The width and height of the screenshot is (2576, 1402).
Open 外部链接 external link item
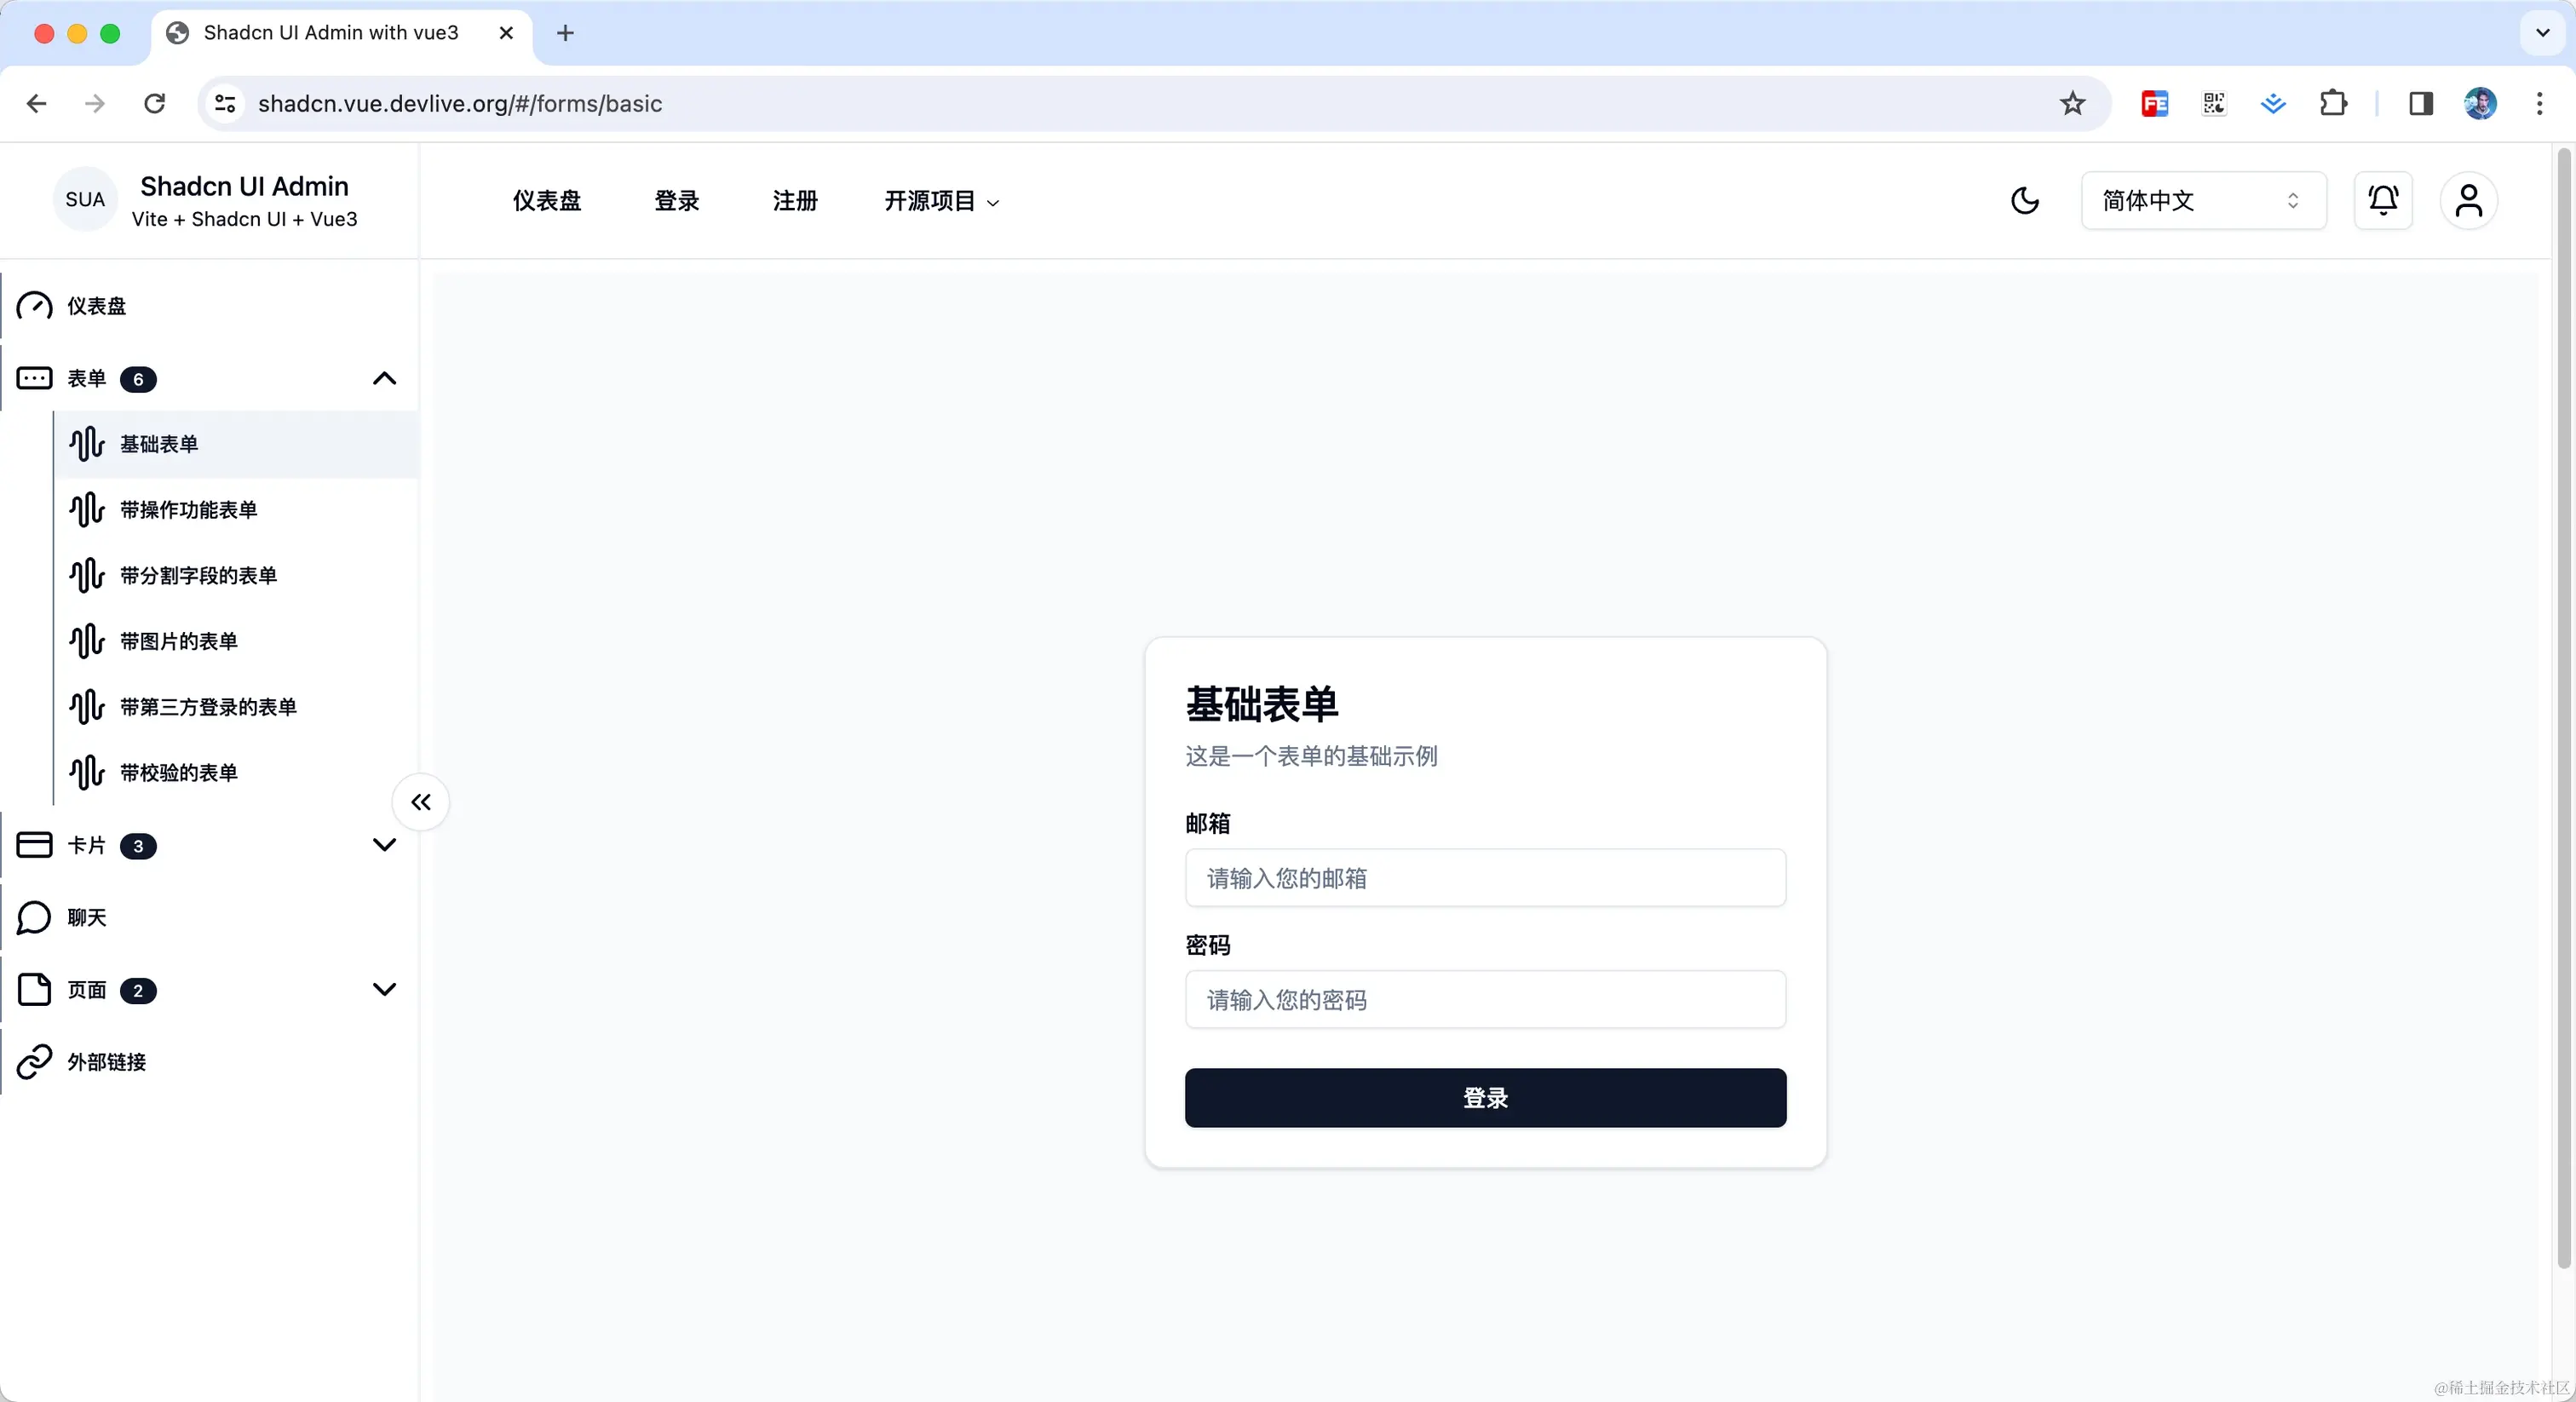106,1062
